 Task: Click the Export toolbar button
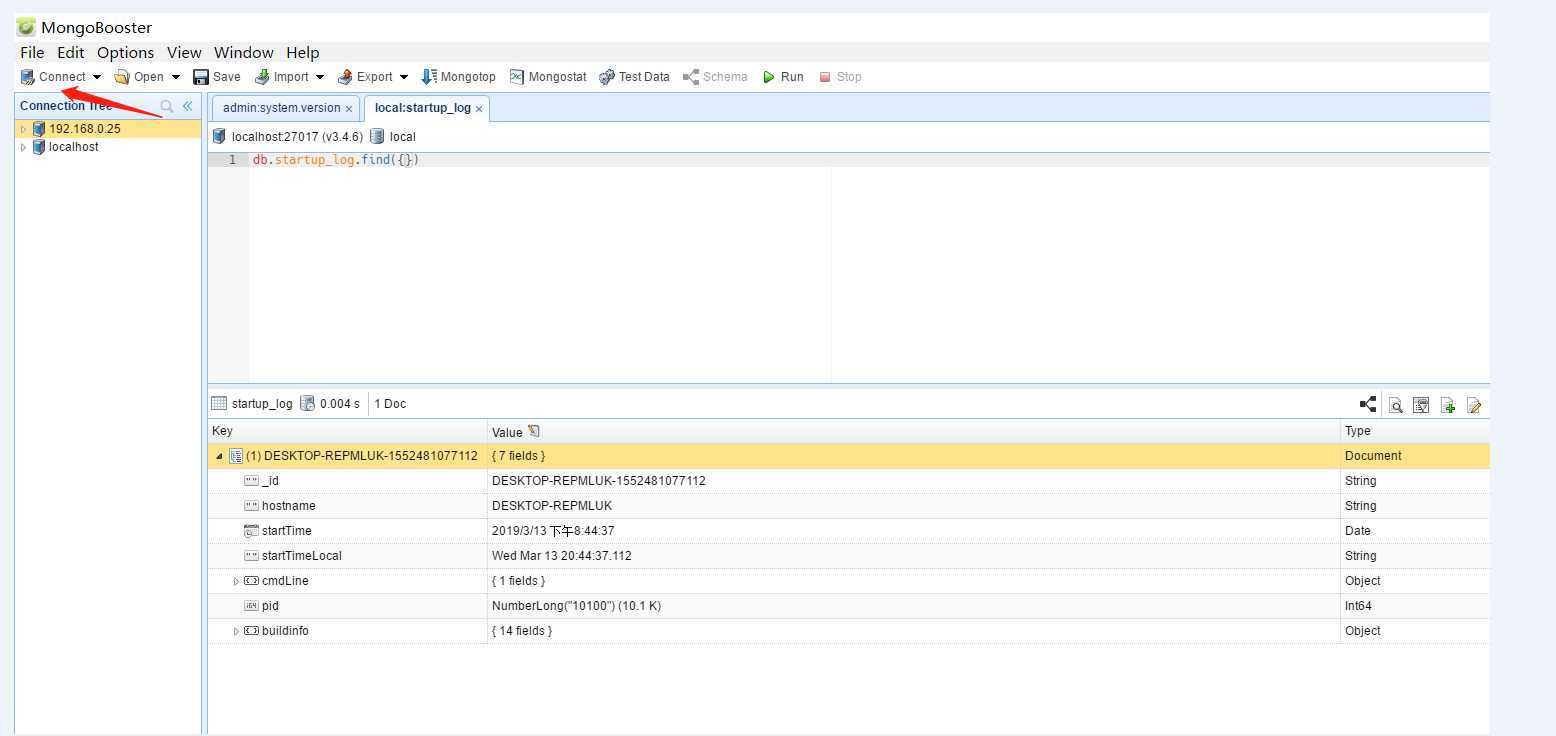tap(365, 77)
